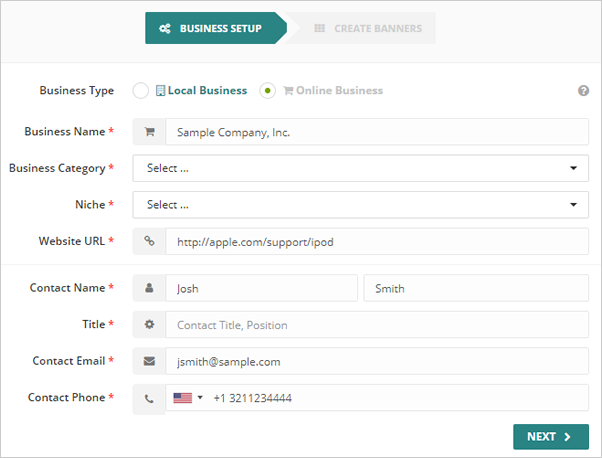Click the person icon beside Contact Name

pos(149,288)
